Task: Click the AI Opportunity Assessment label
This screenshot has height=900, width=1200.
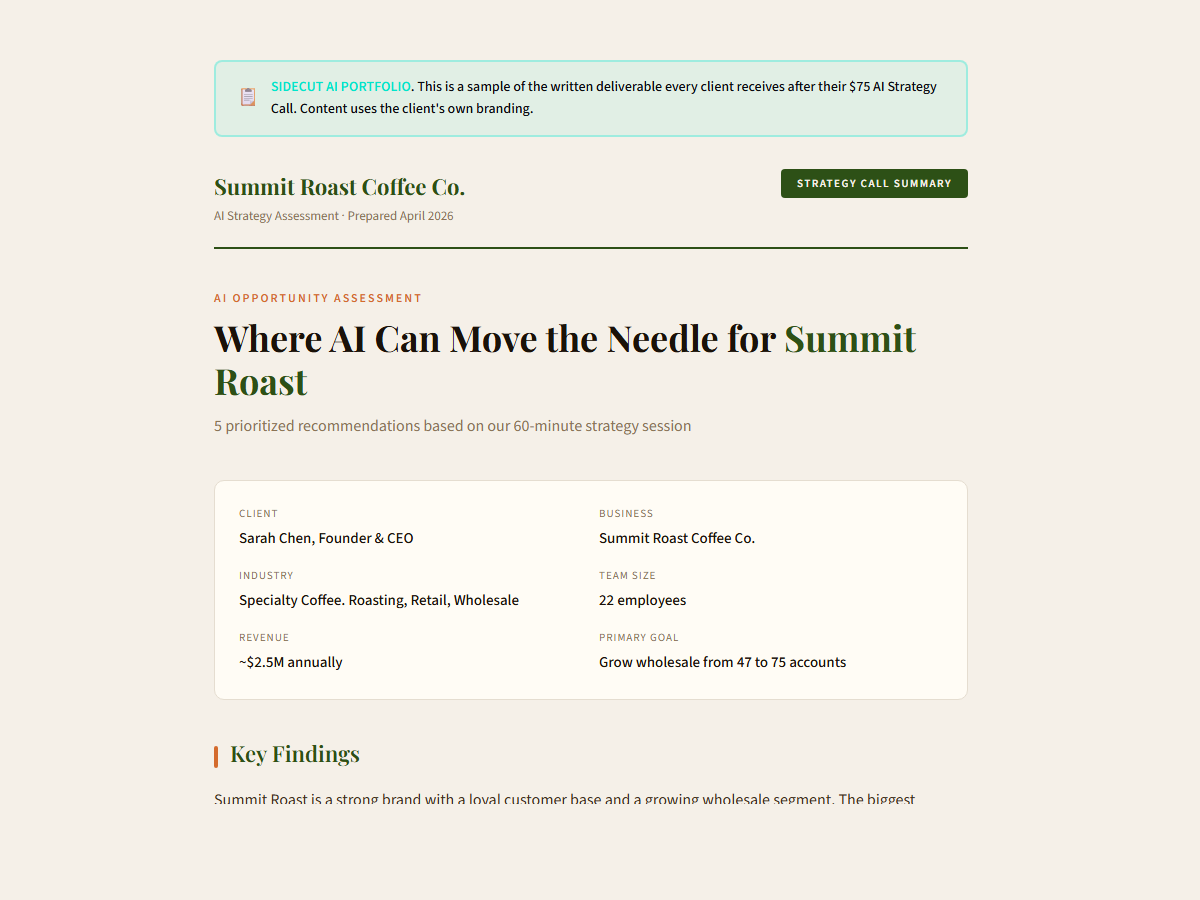Action: pos(318,298)
